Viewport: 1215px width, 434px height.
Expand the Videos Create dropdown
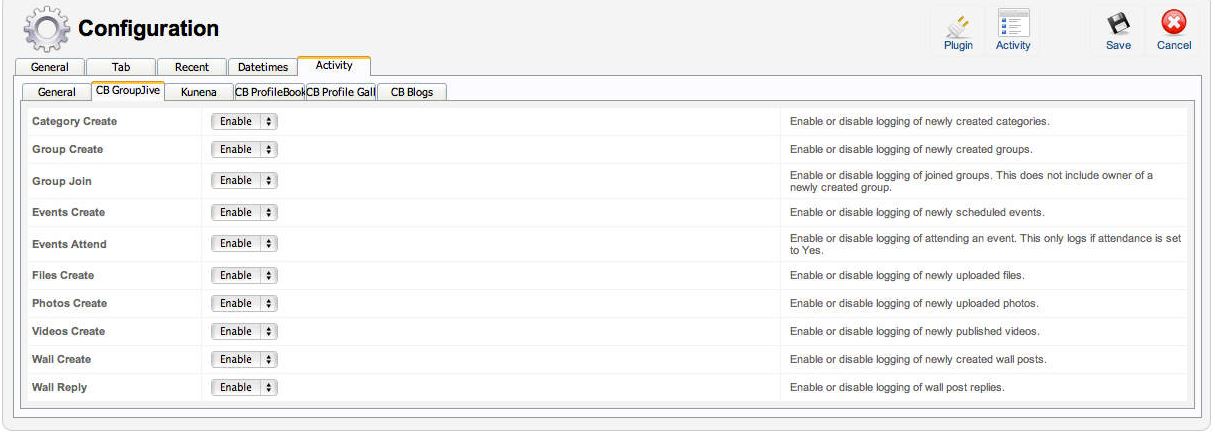point(244,331)
